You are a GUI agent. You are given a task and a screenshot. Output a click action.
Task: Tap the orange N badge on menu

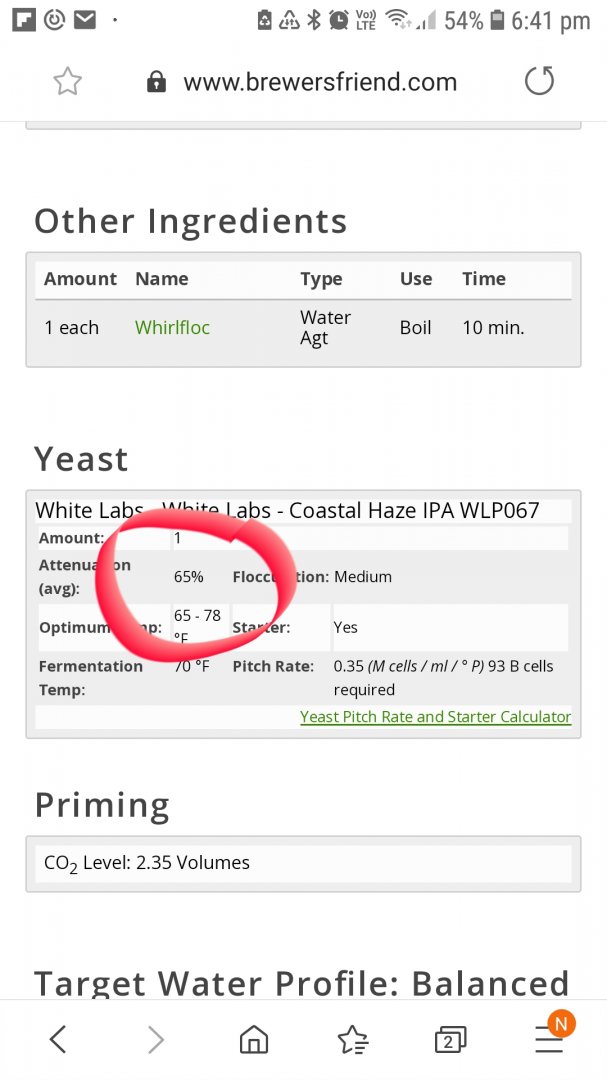[561, 1023]
